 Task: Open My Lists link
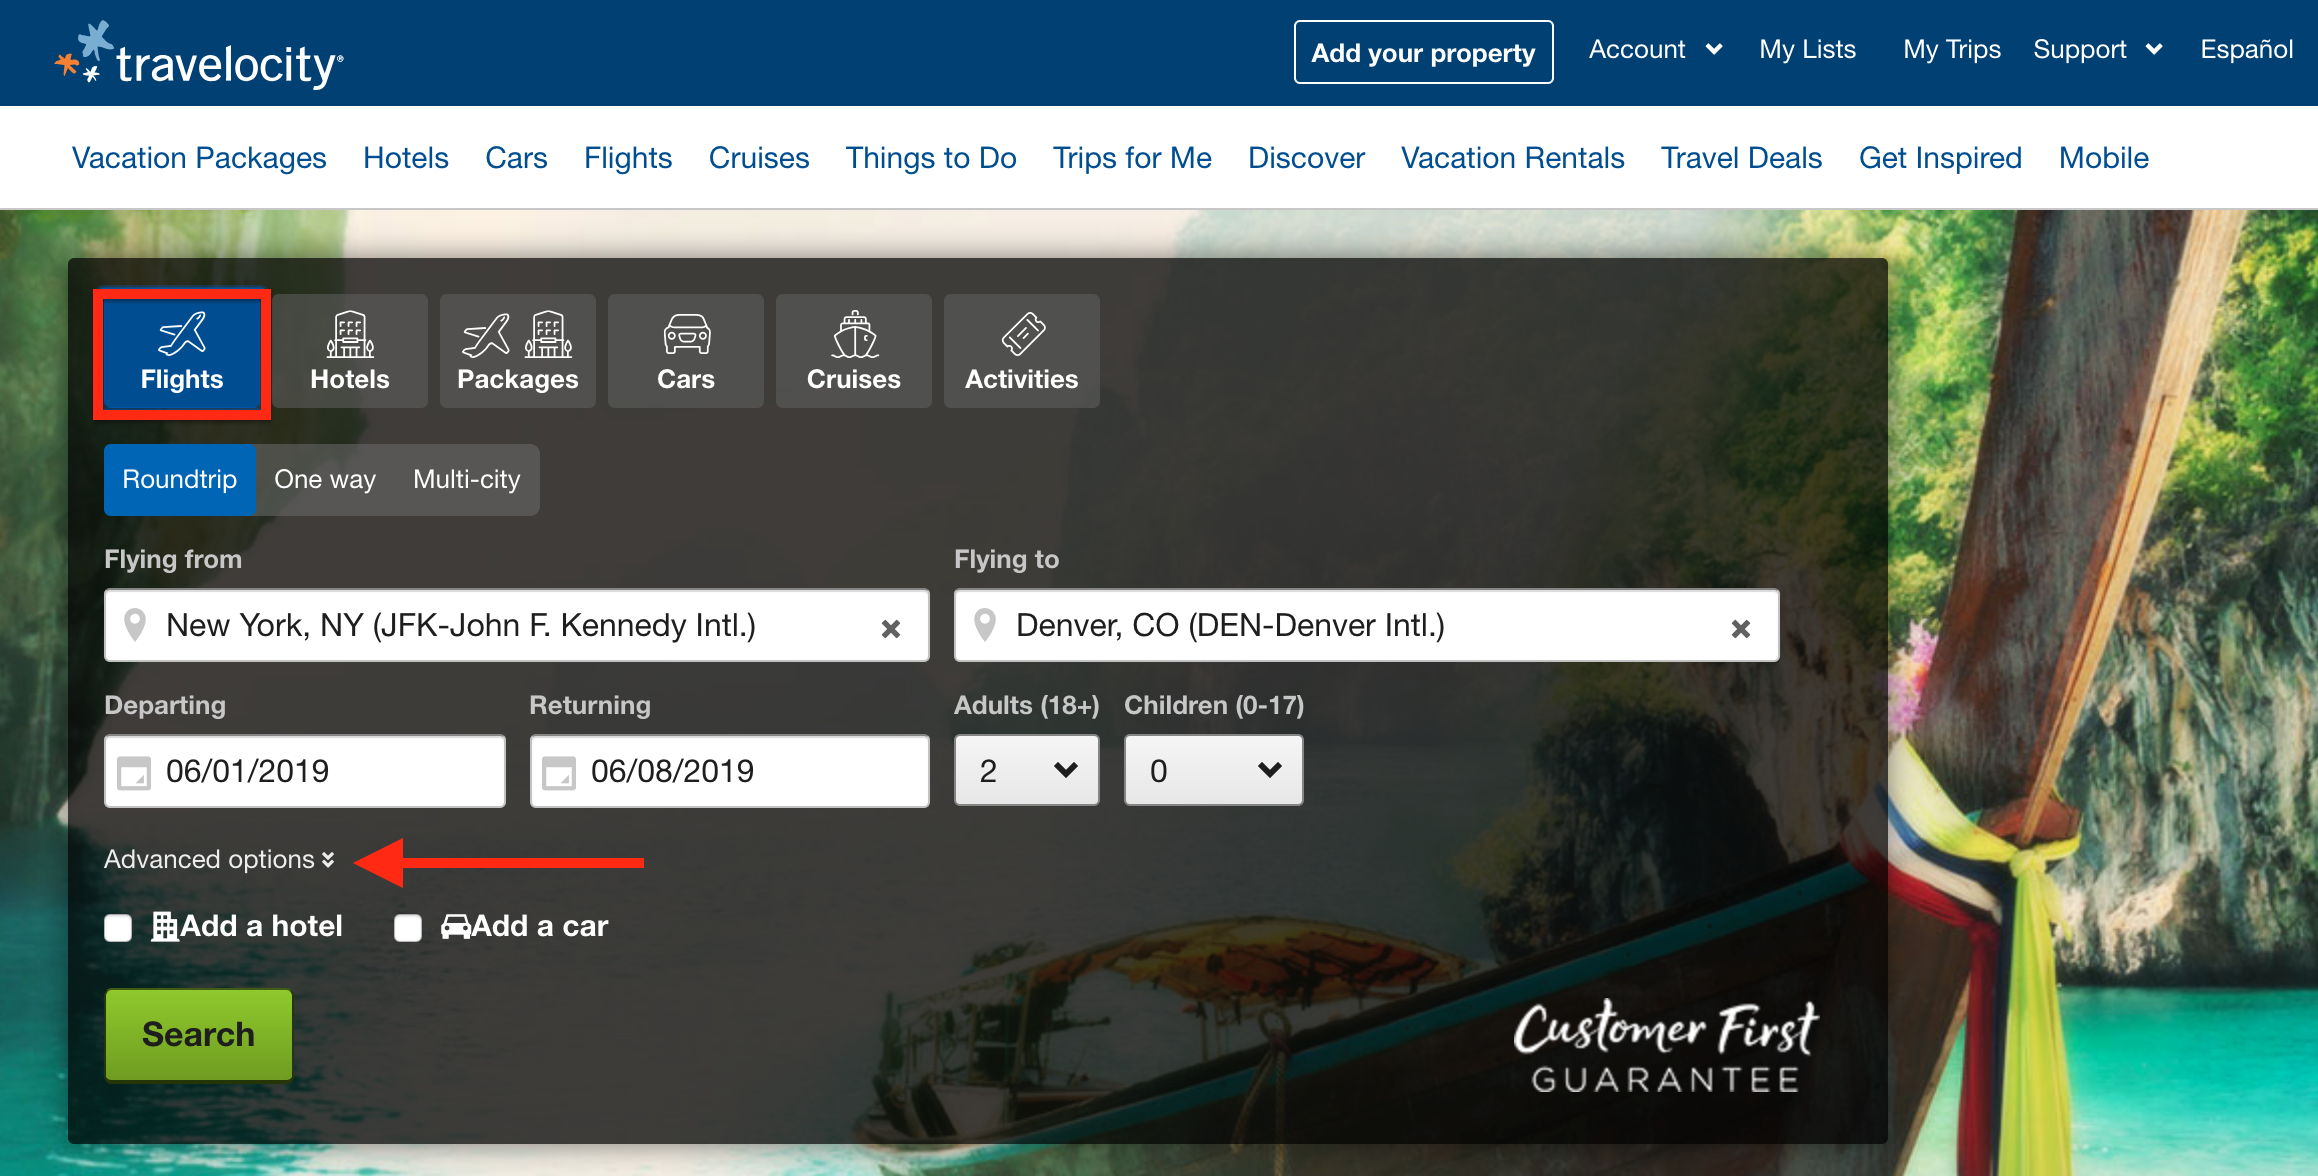(1808, 50)
